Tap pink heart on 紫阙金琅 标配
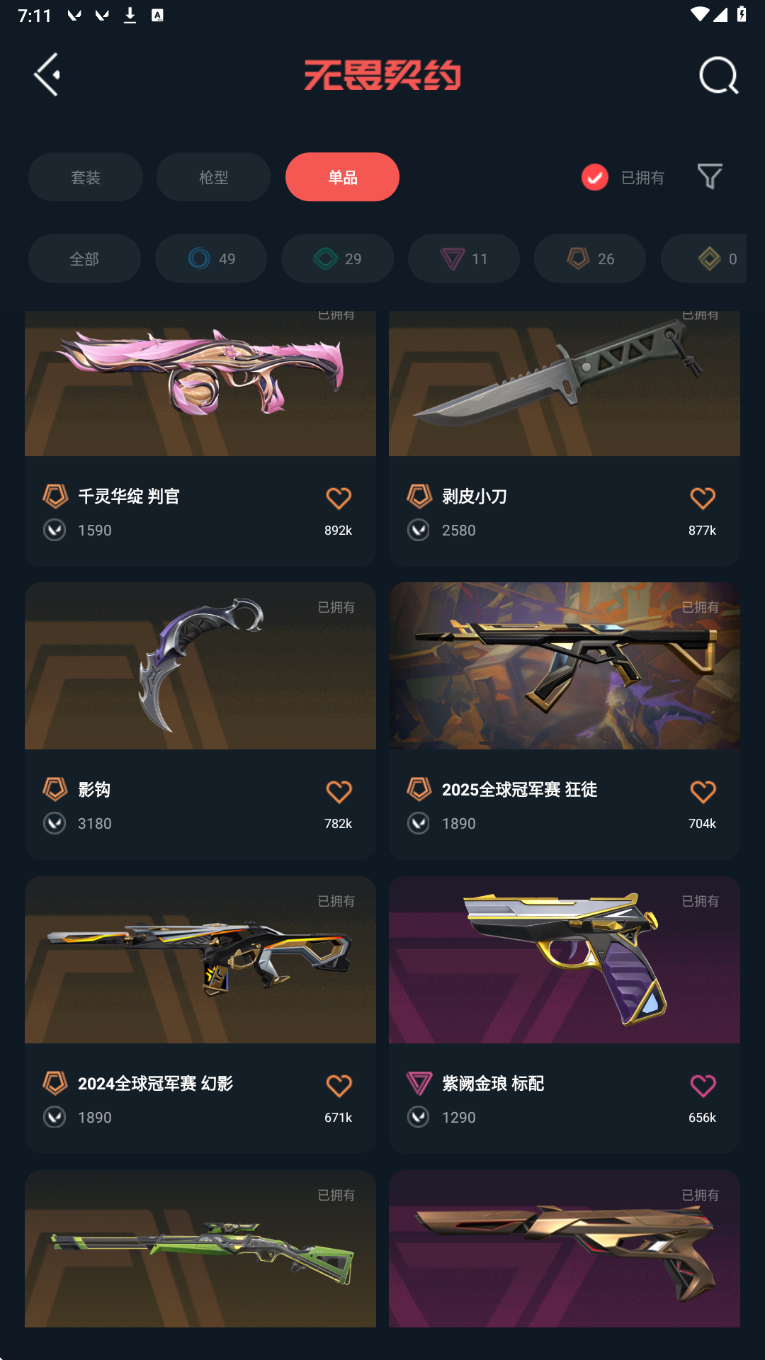765x1360 pixels. pyautogui.click(x=703, y=1086)
